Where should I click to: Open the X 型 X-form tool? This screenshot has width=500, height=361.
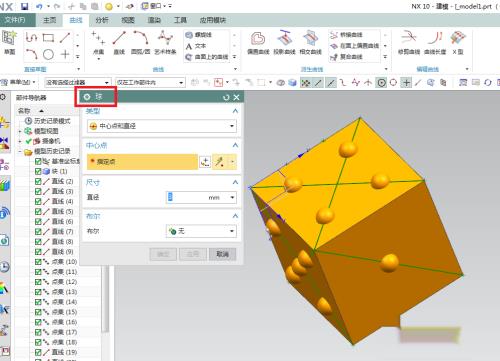point(458,43)
